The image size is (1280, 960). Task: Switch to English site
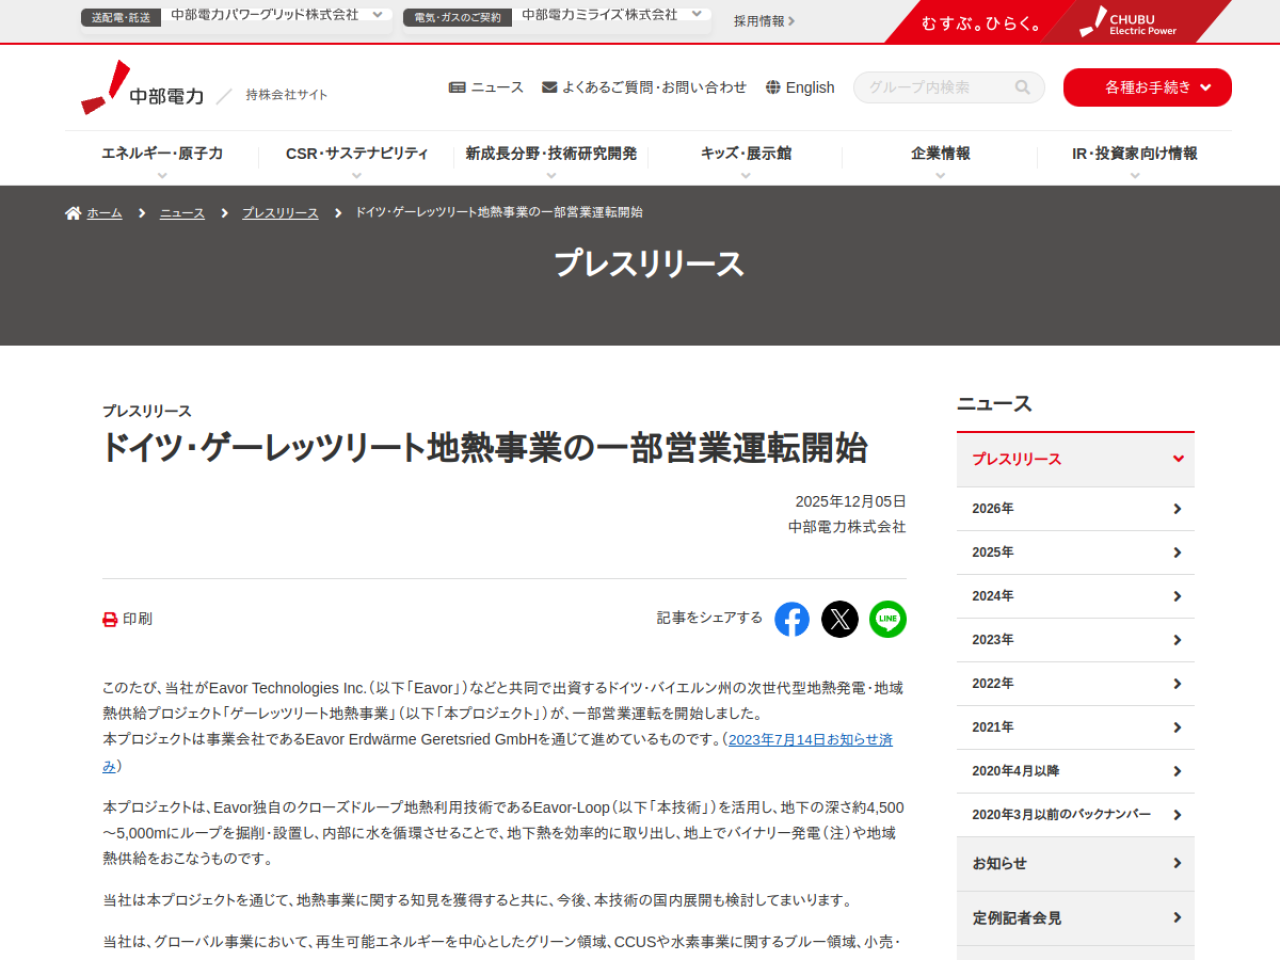800,87
